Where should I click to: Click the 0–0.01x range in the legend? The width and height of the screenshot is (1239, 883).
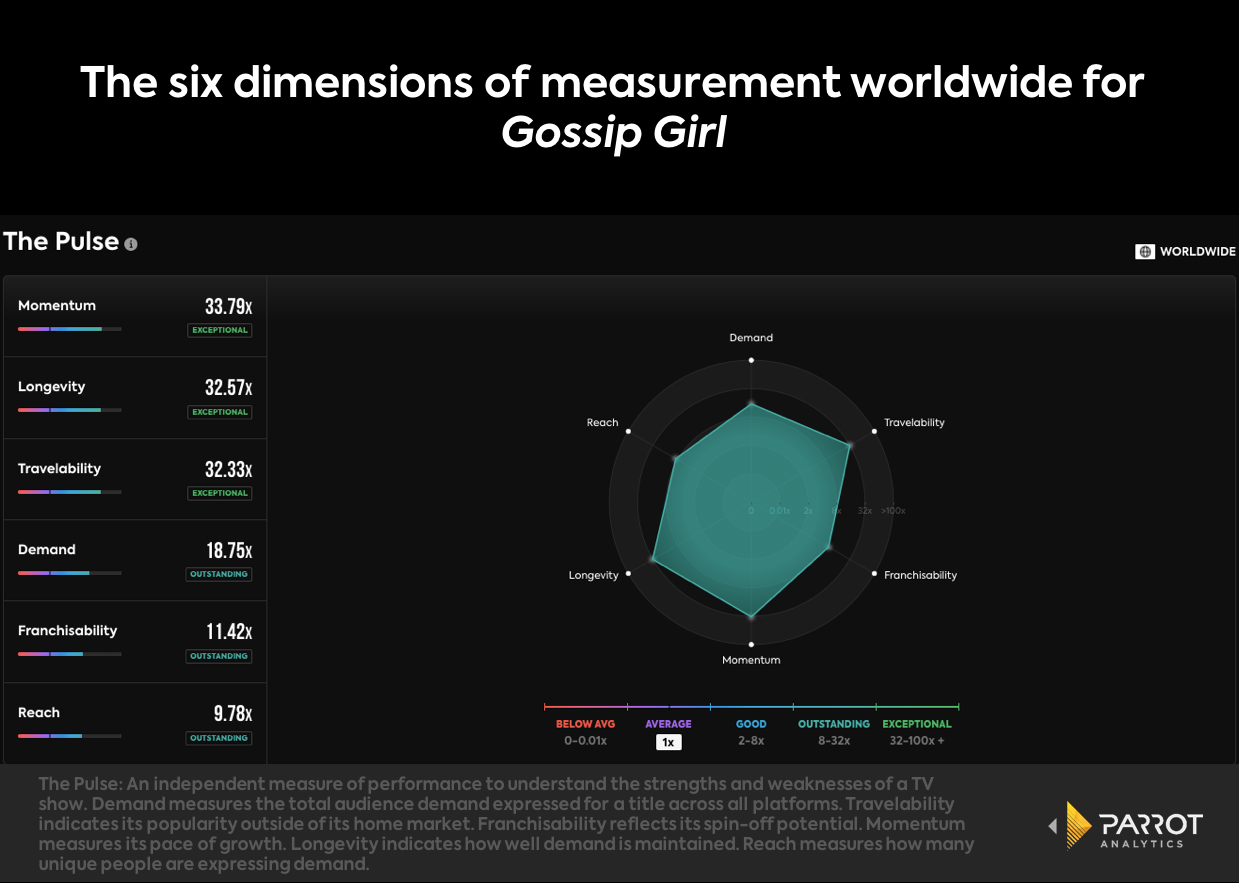[586, 741]
